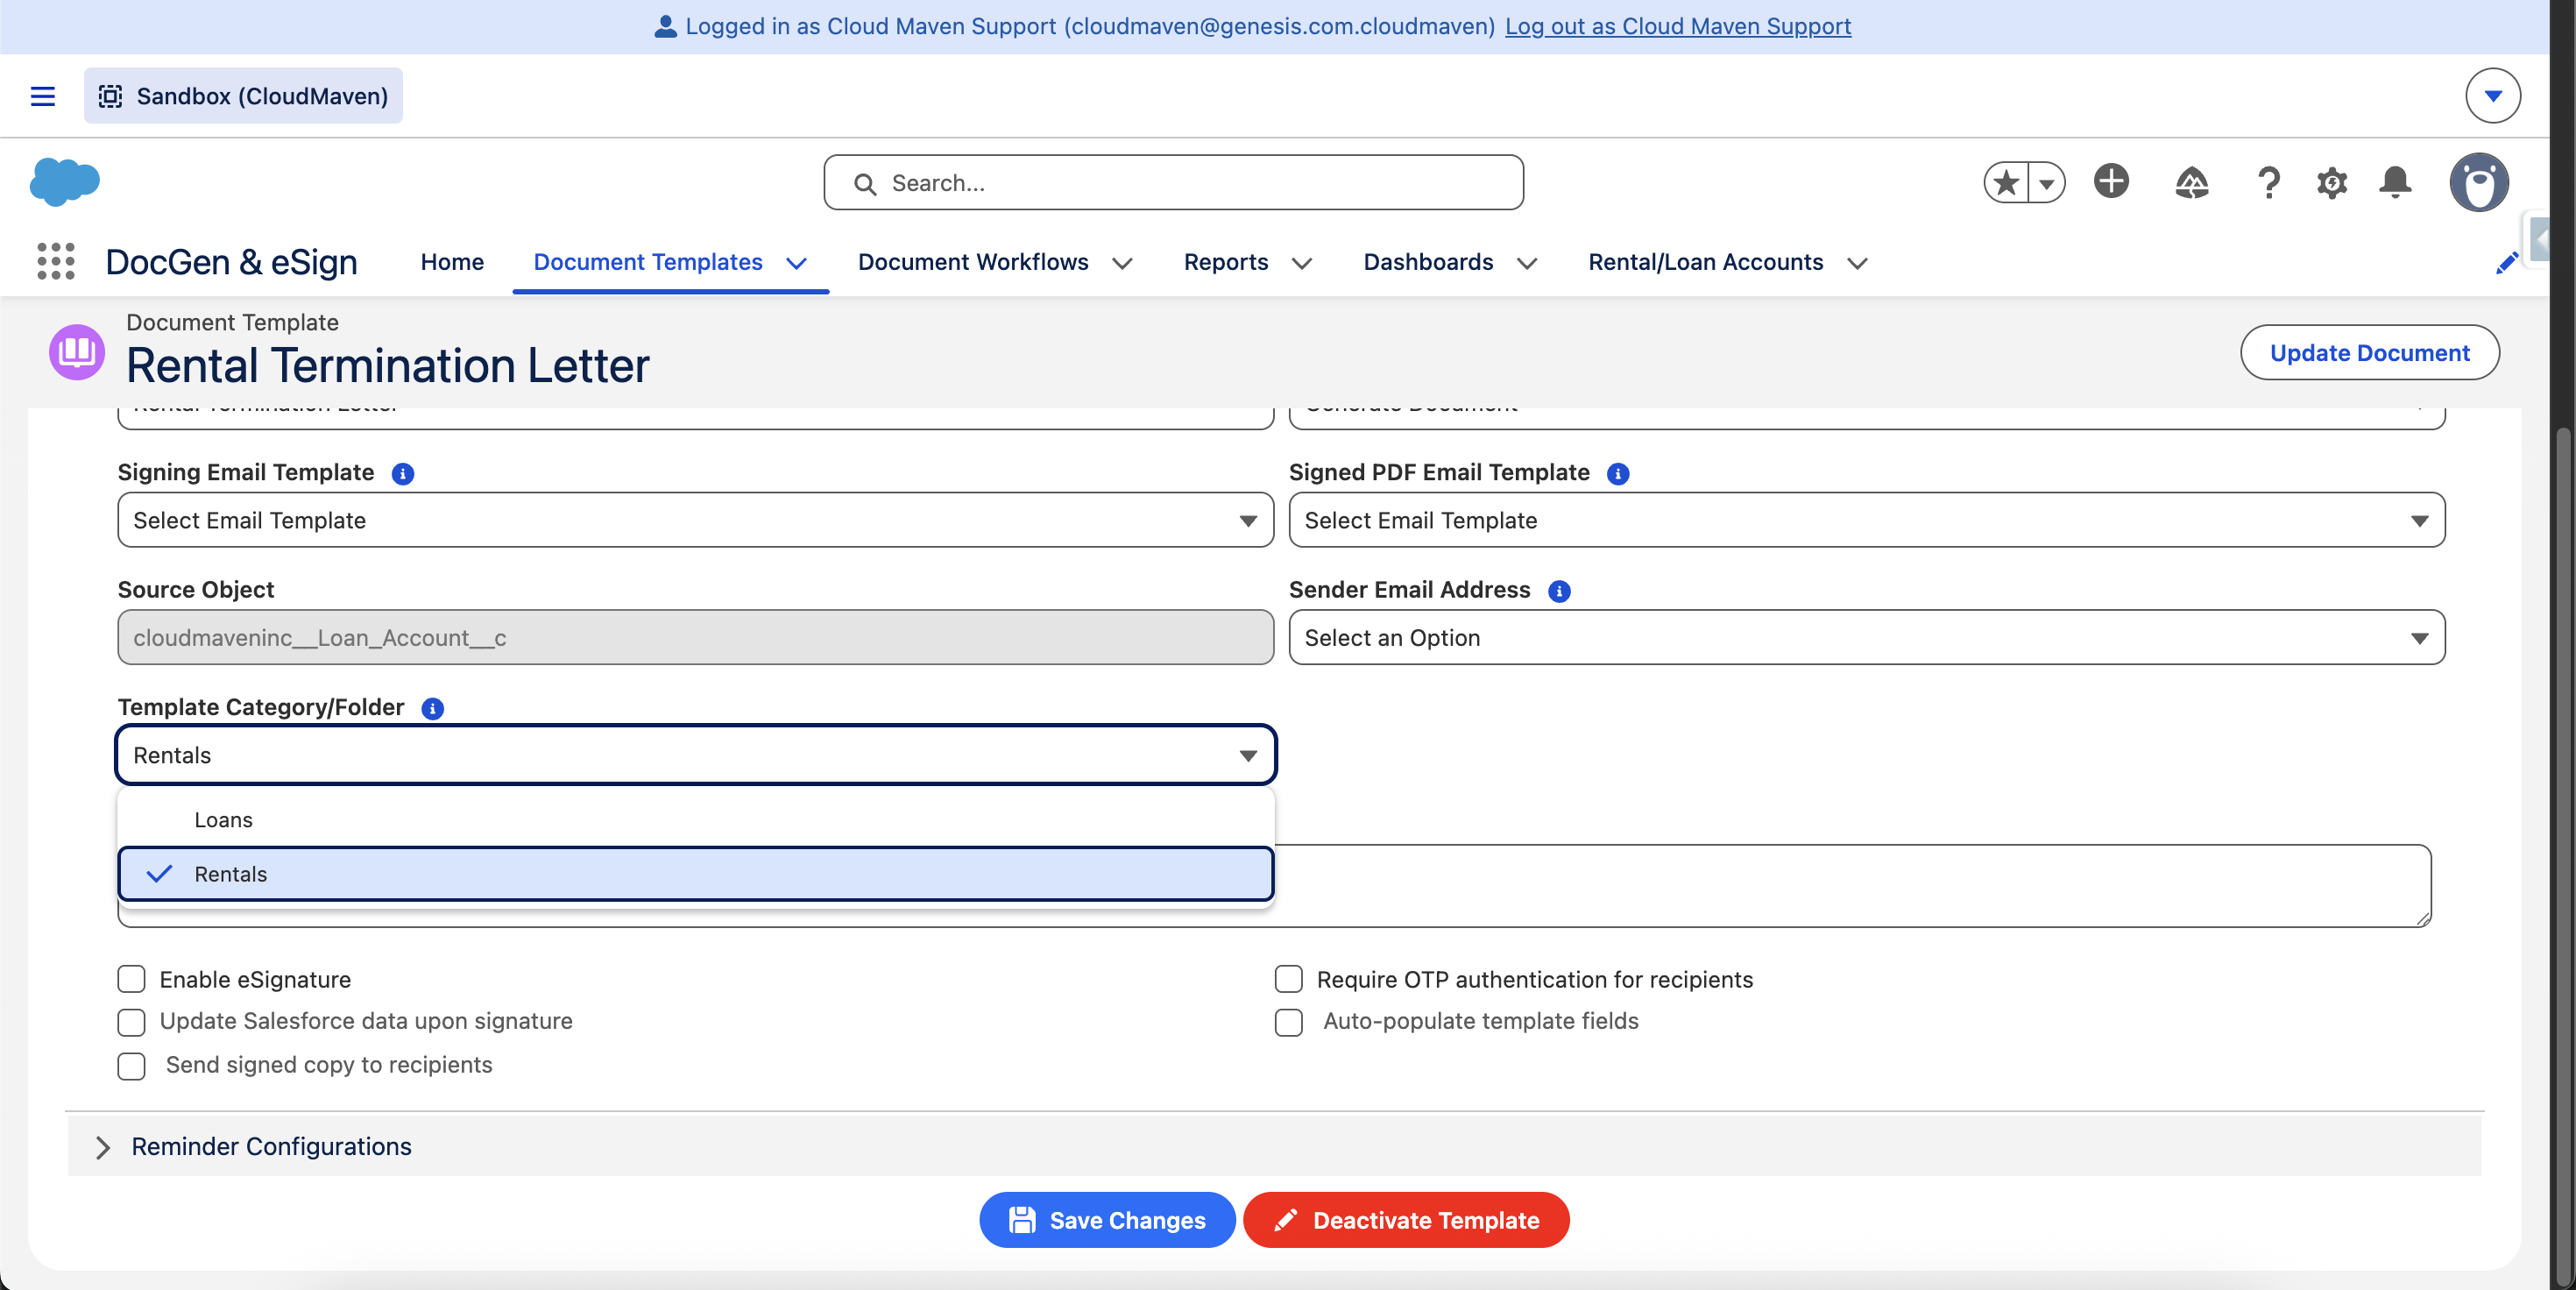Click the Update Document button

pos(2370,353)
